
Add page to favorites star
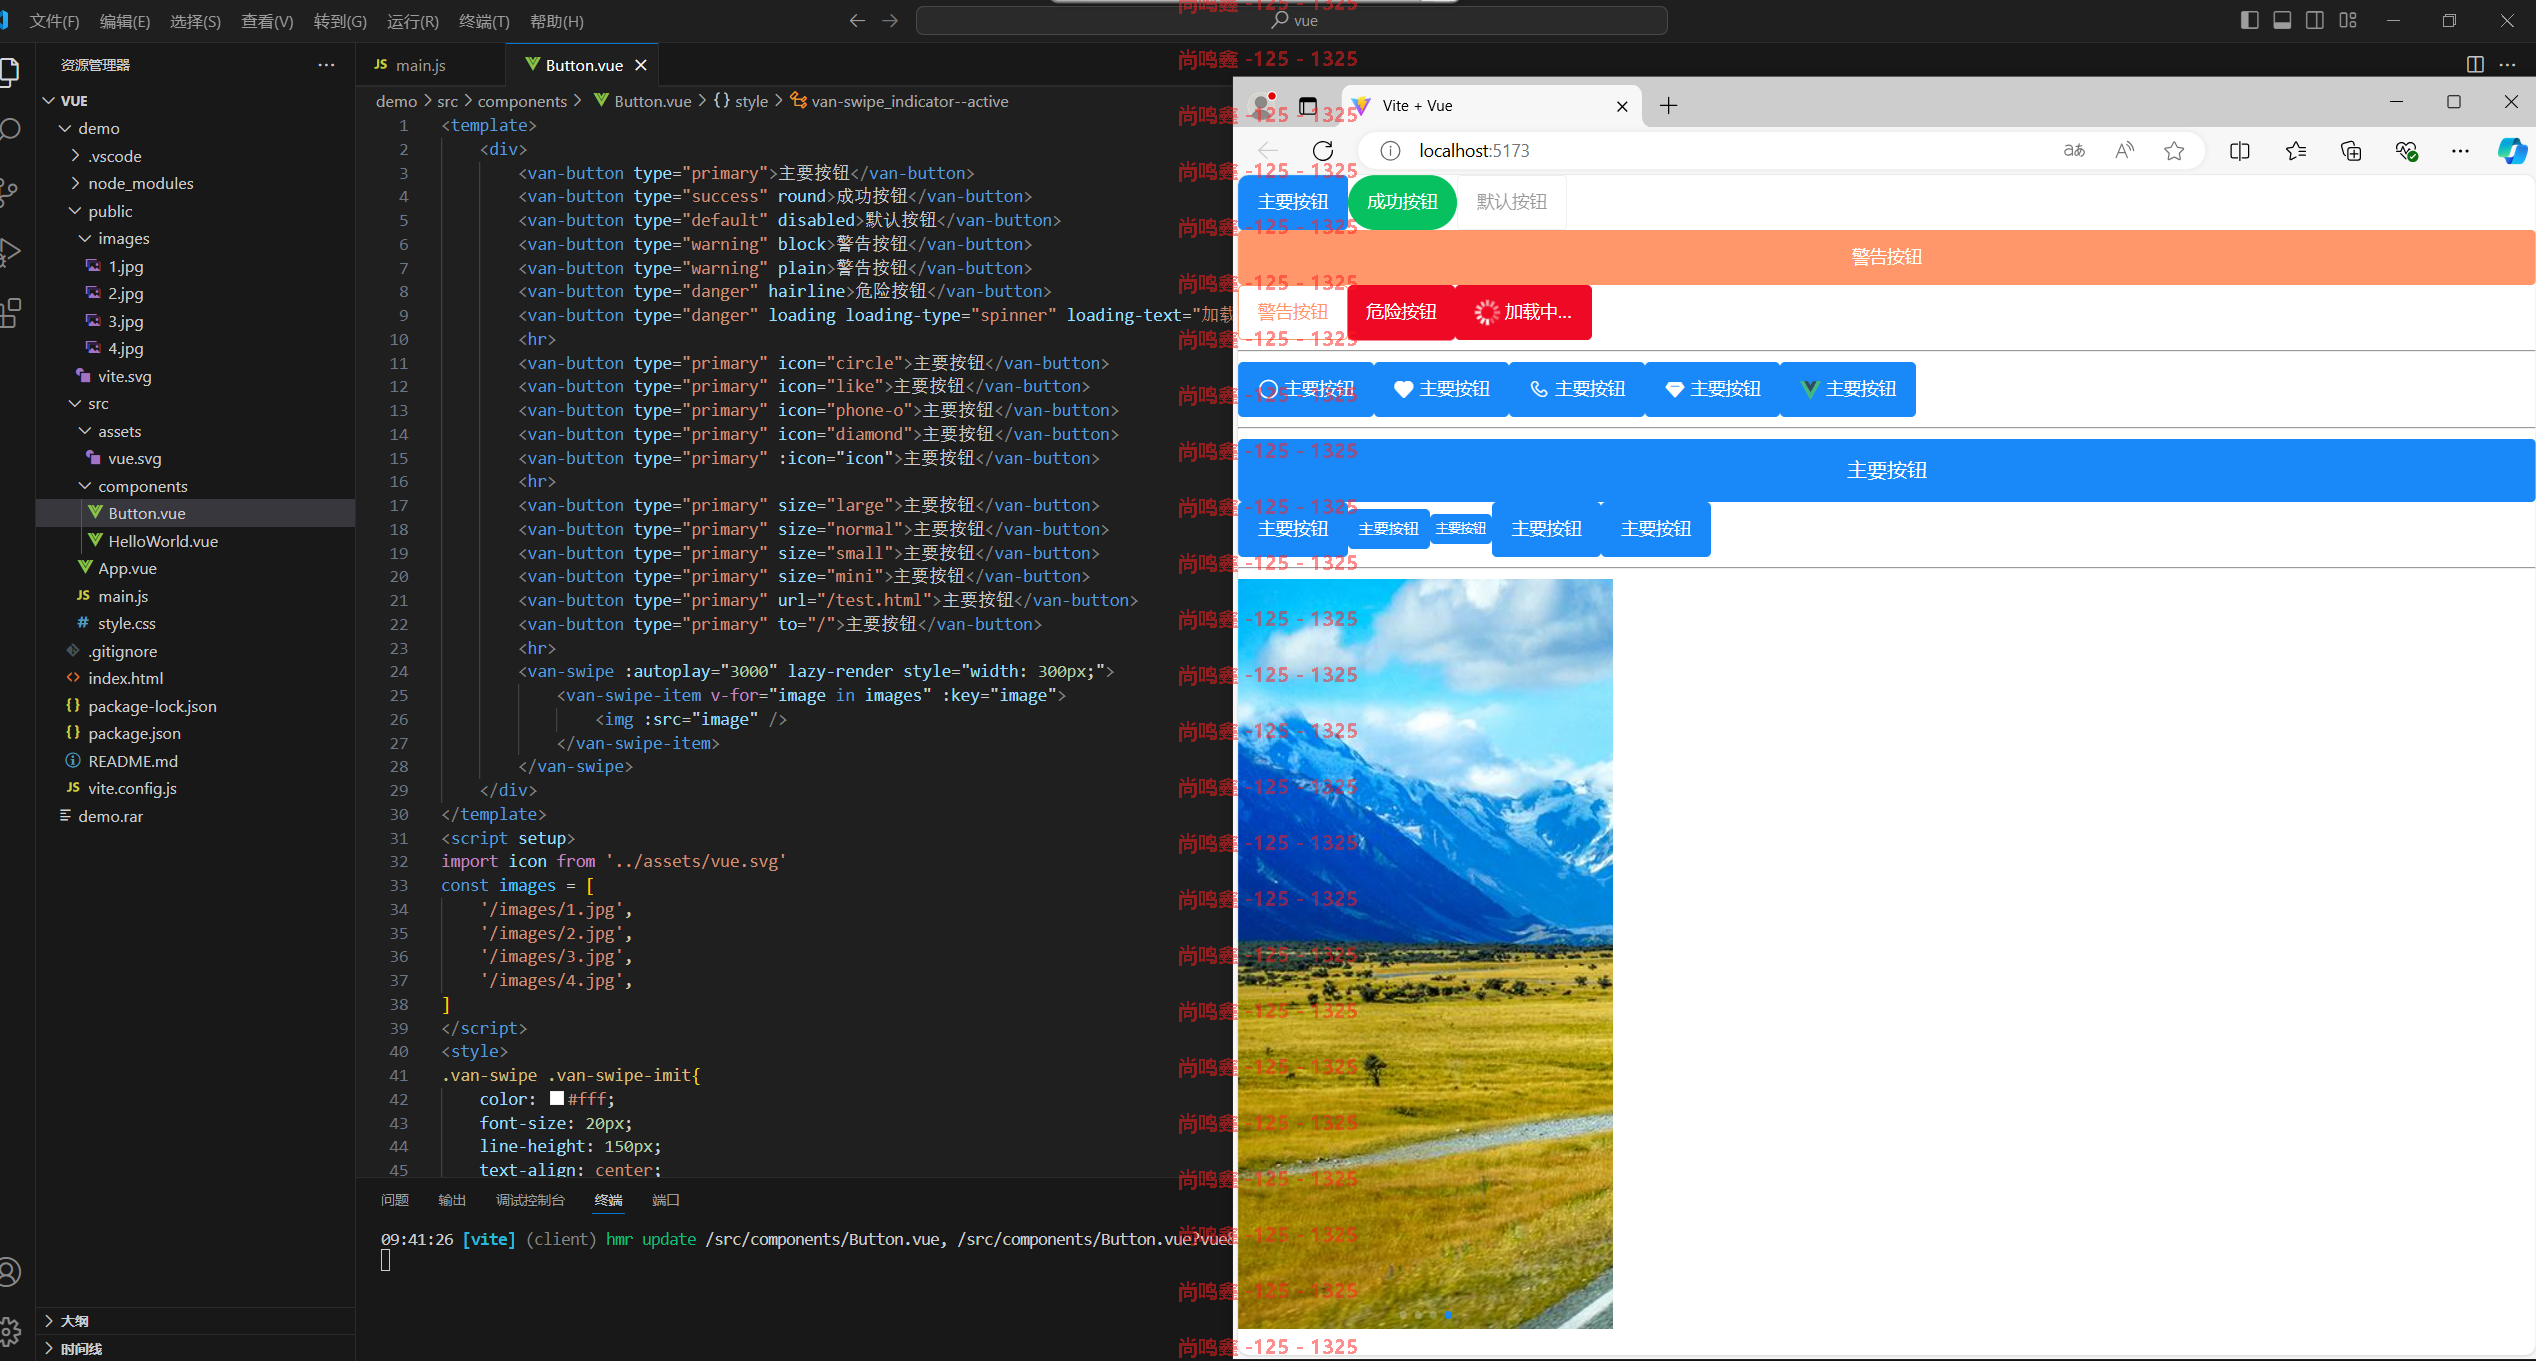2174,151
